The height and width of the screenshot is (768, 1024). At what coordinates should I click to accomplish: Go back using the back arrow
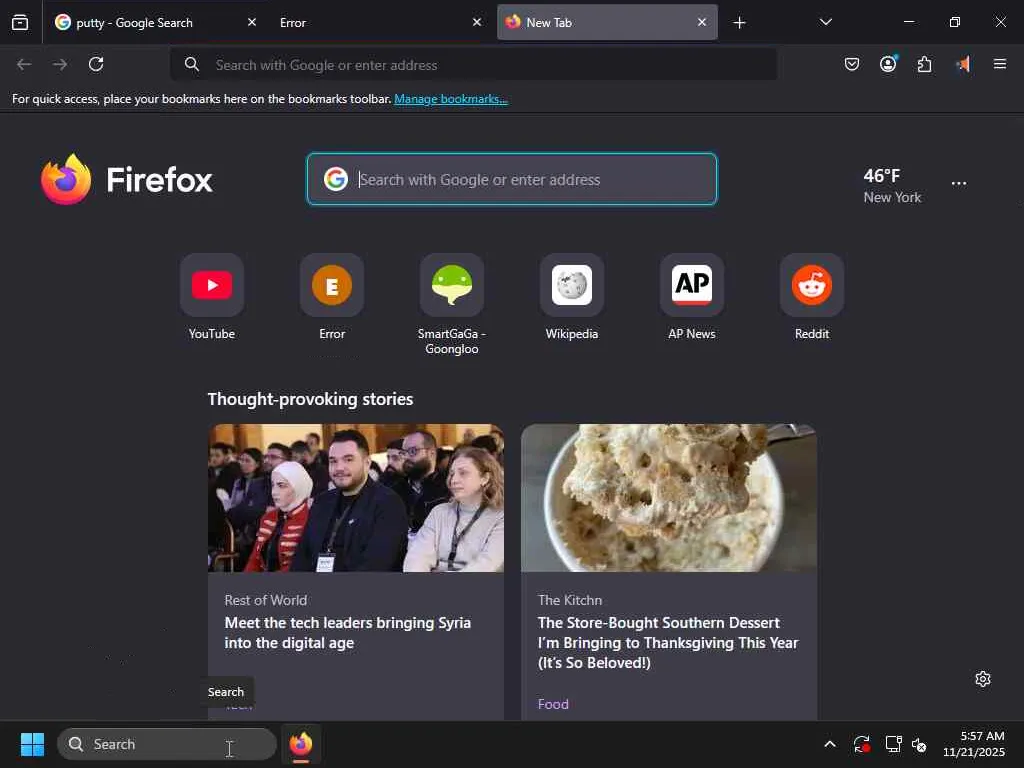(x=24, y=64)
